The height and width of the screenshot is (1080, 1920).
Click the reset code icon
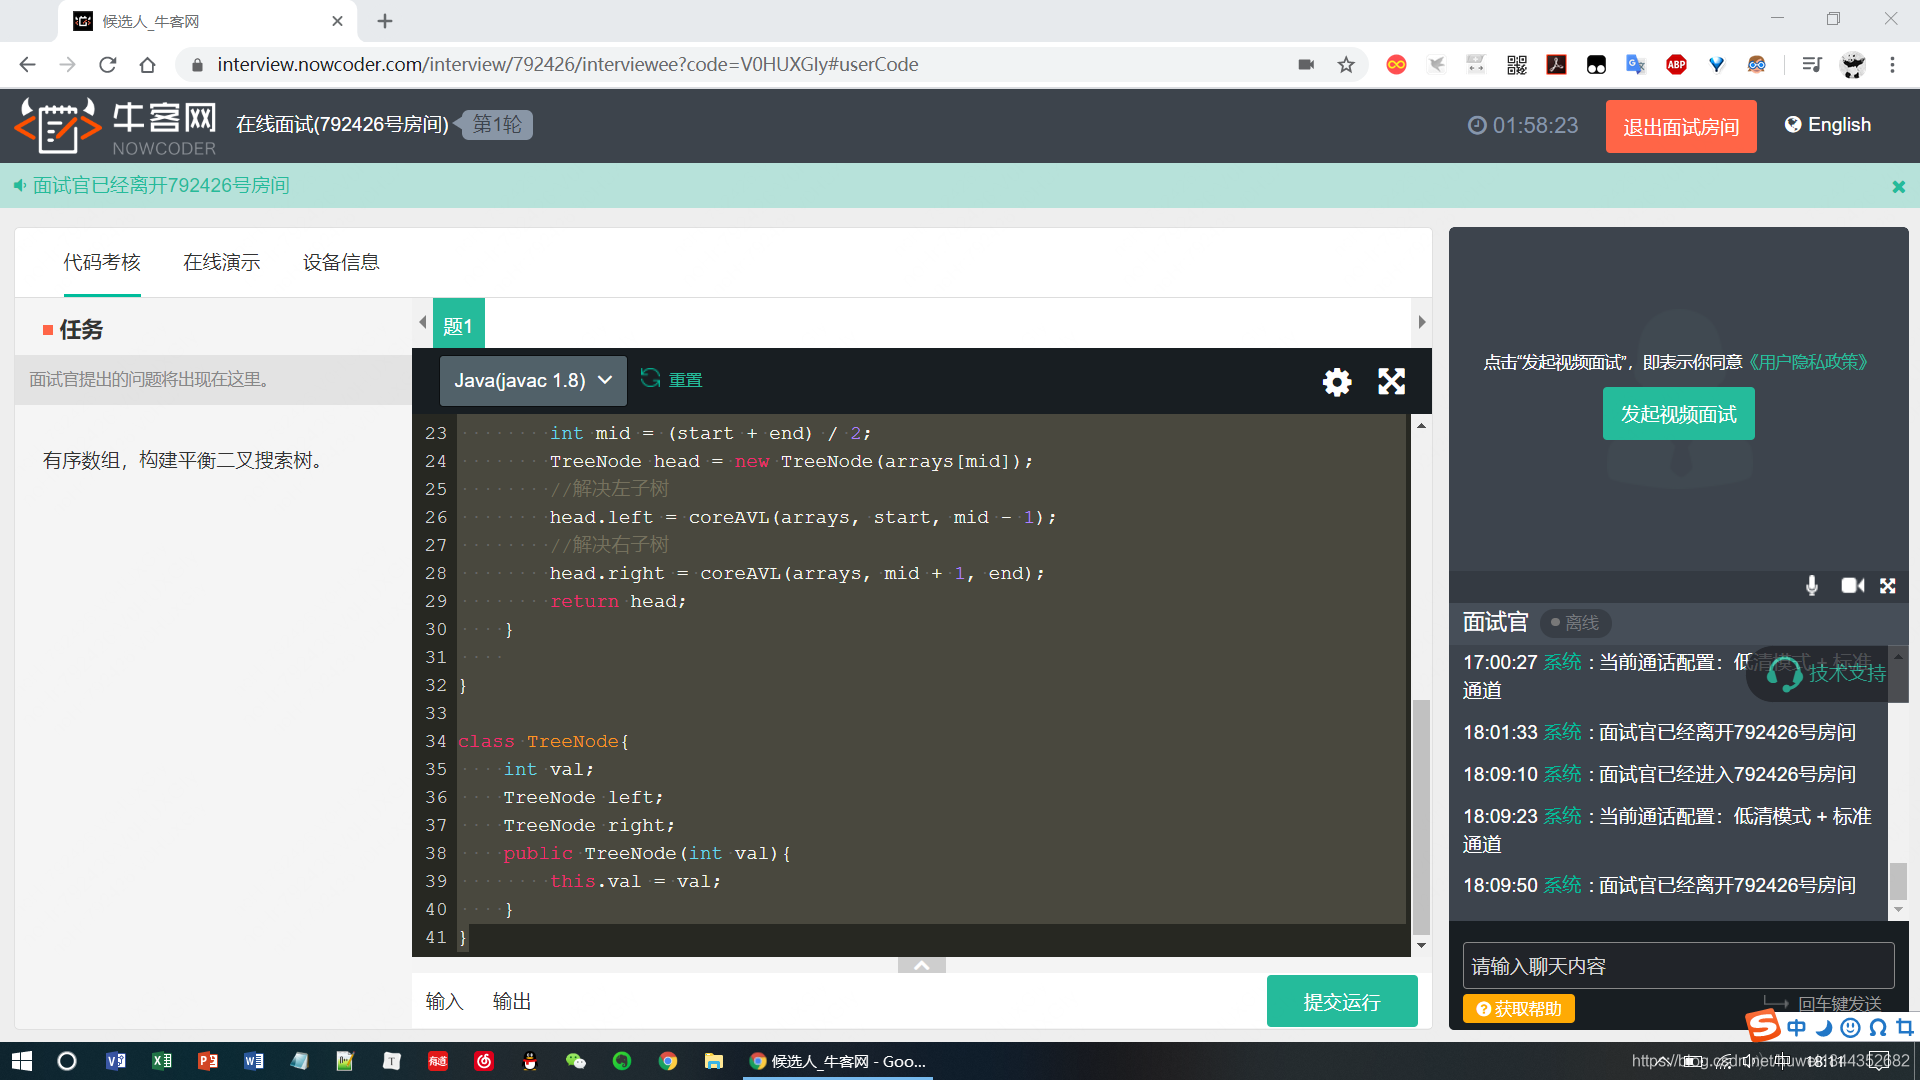click(651, 378)
